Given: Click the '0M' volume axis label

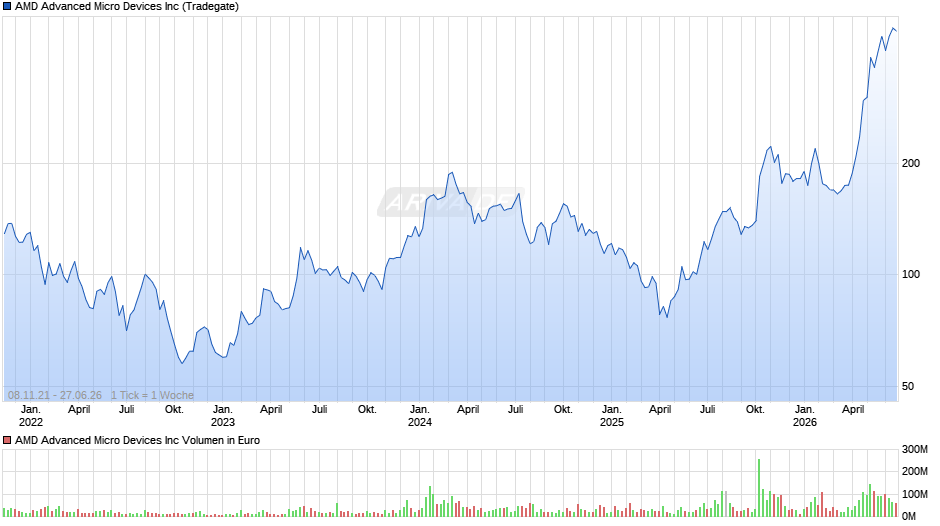Looking at the screenshot, I should pyautogui.click(x=909, y=516).
